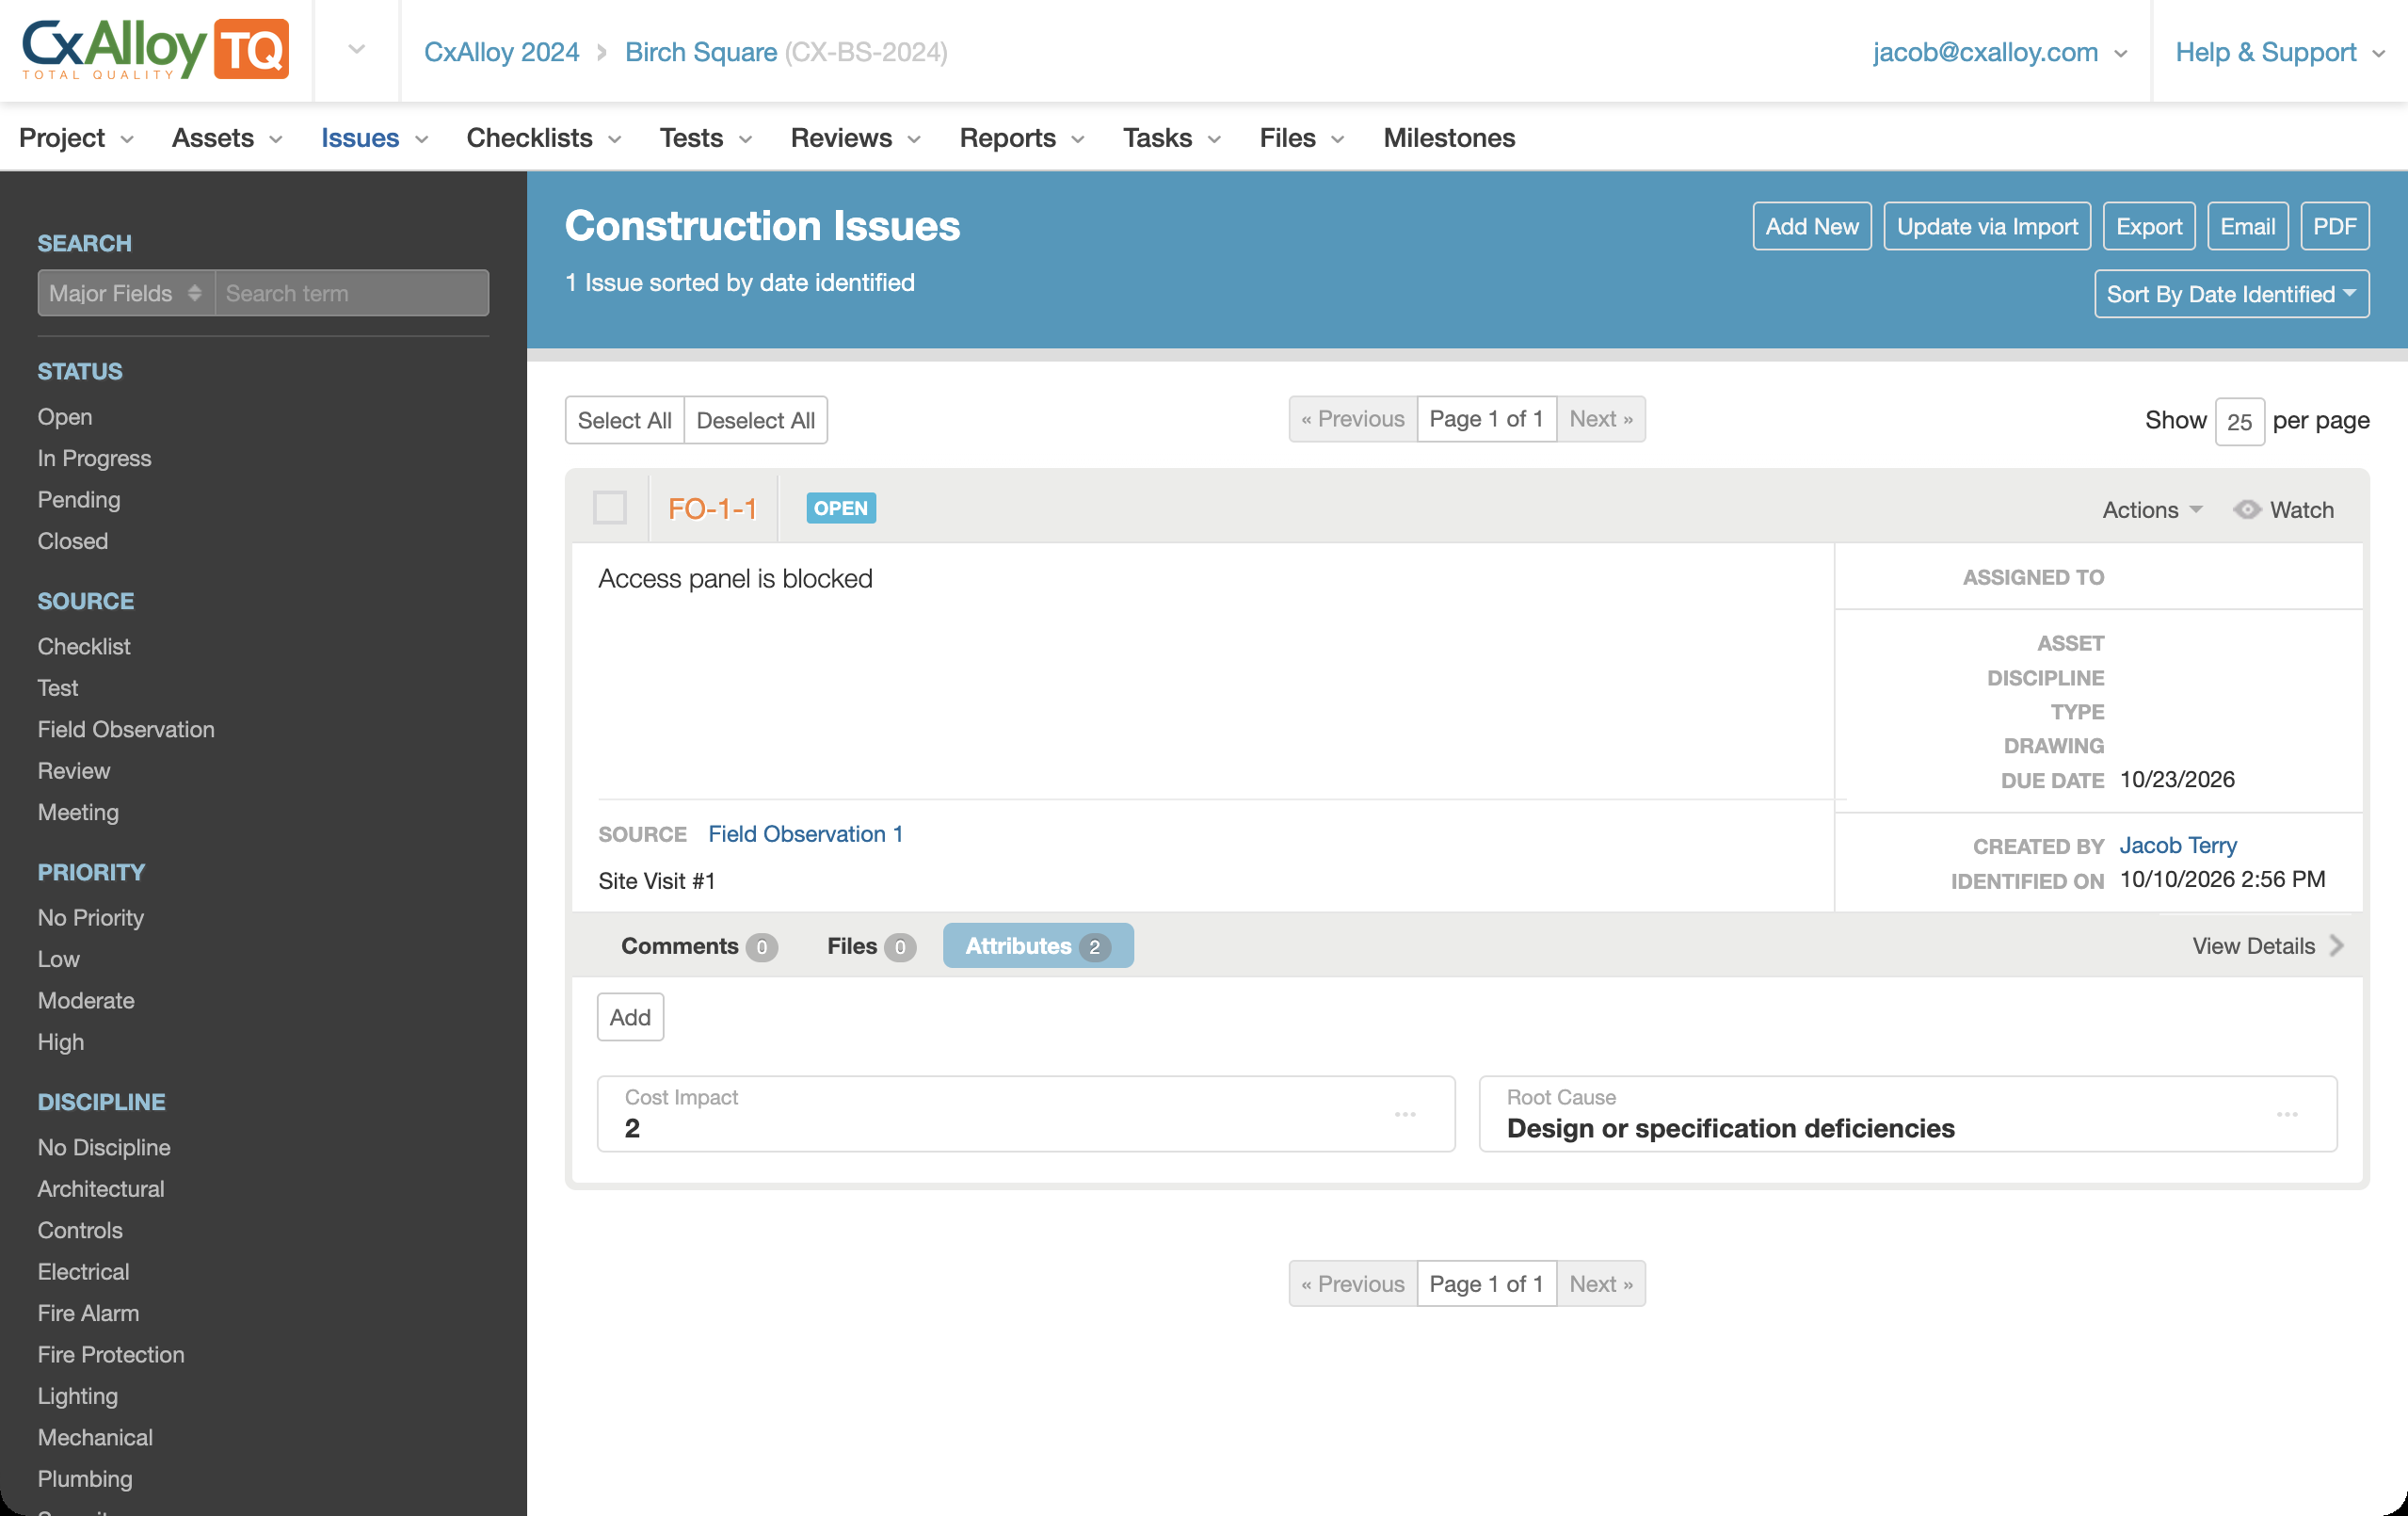Click the CxAlloy TQ logo

(155, 50)
